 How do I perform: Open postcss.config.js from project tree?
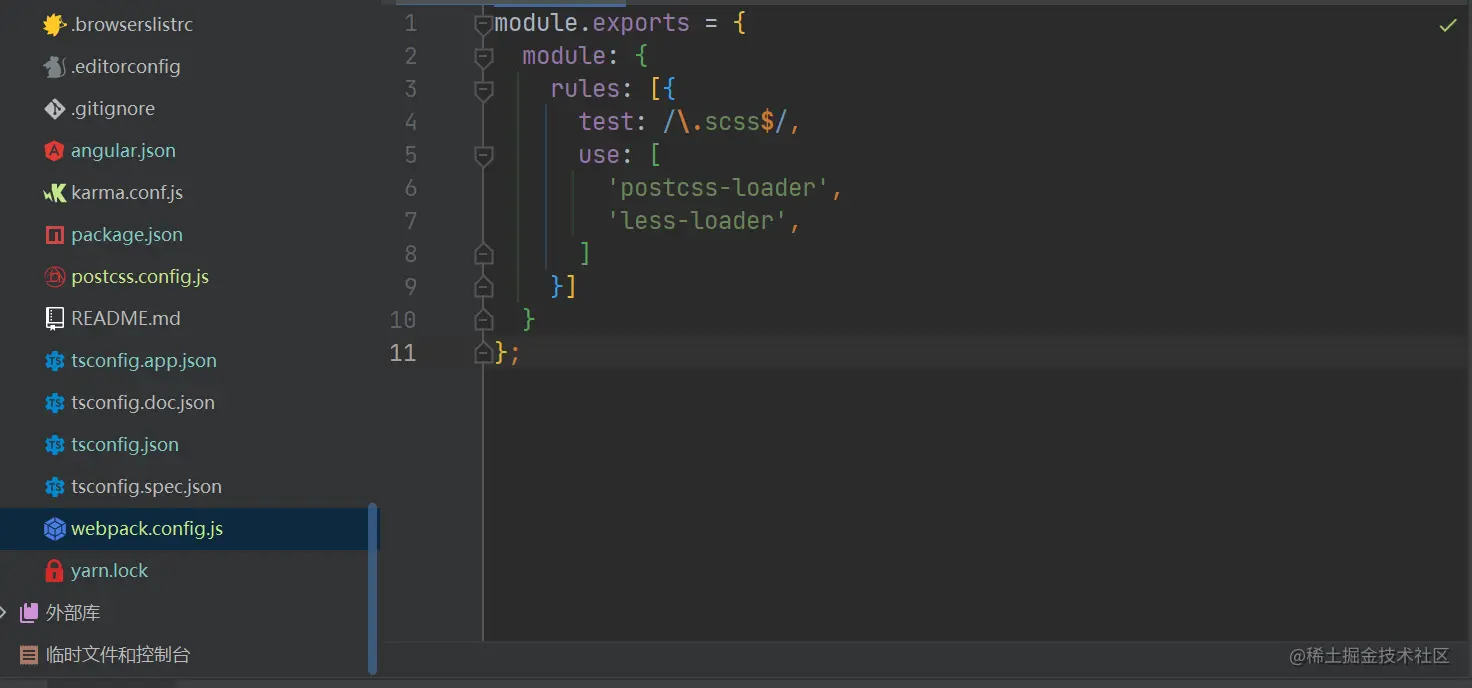(x=140, y=277)
